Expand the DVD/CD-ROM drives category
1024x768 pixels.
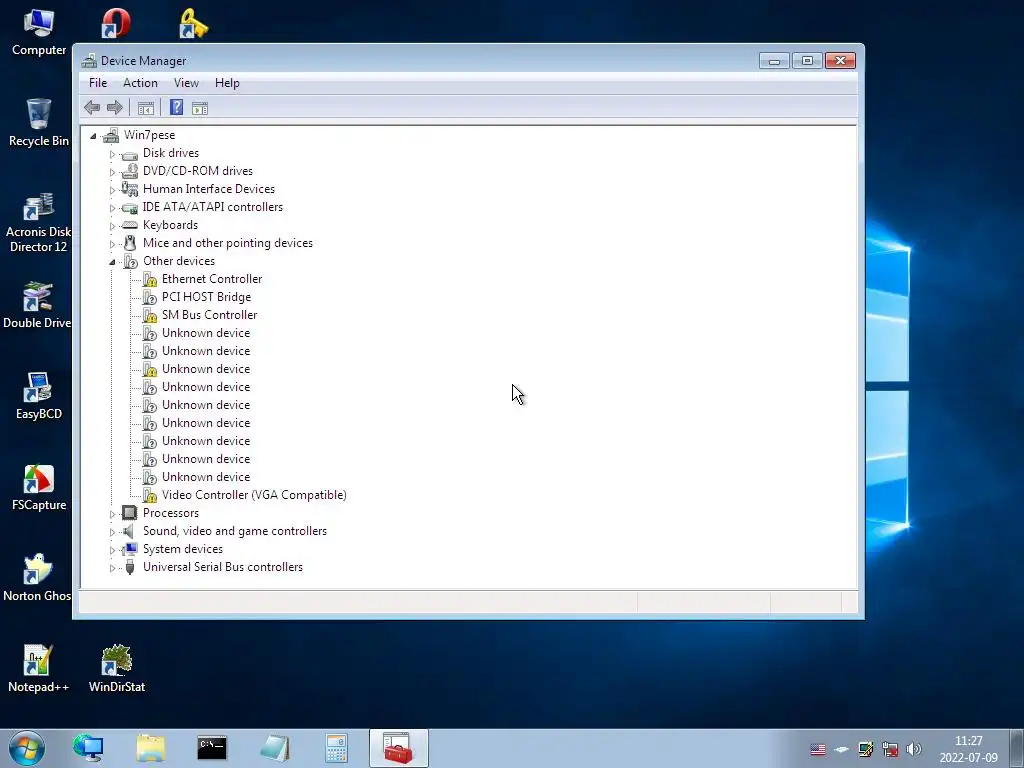pos(112,172)
